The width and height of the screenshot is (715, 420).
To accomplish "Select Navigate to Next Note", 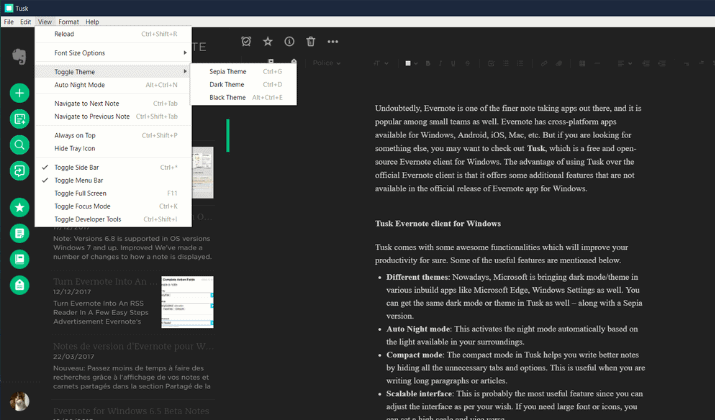I will 113,104.
